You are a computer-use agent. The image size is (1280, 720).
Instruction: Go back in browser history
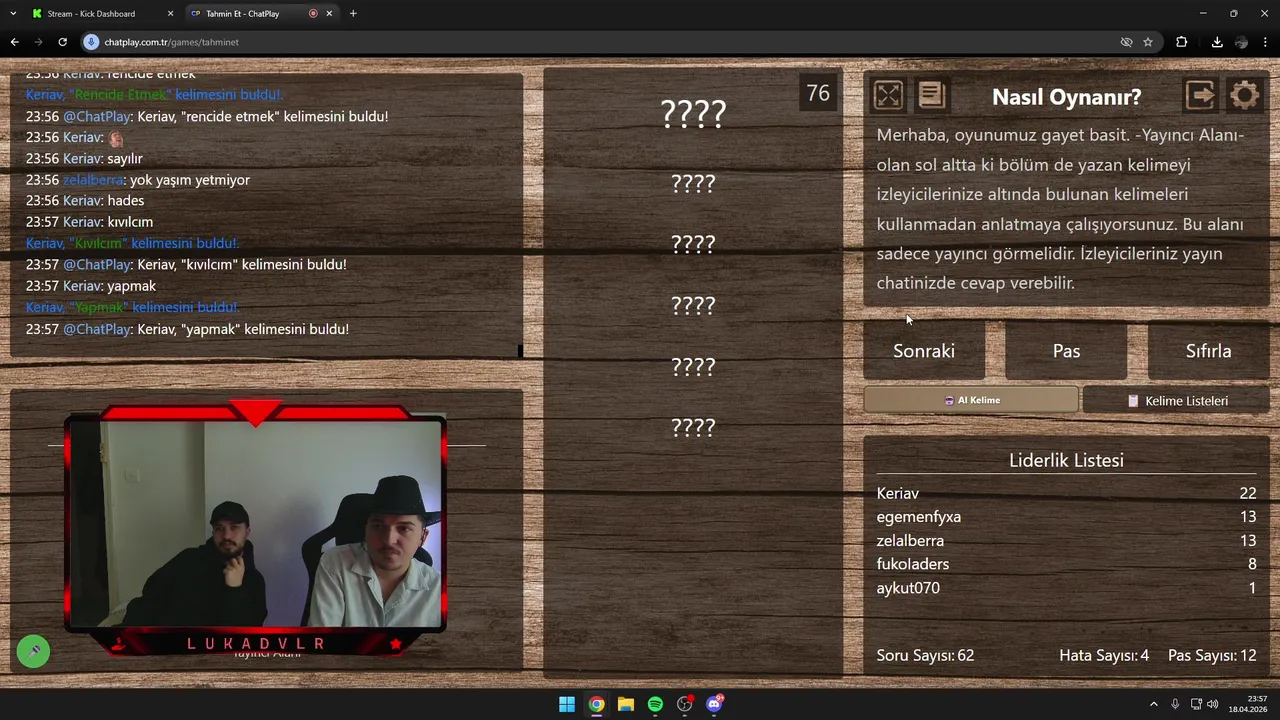click(x=14, y=42)
